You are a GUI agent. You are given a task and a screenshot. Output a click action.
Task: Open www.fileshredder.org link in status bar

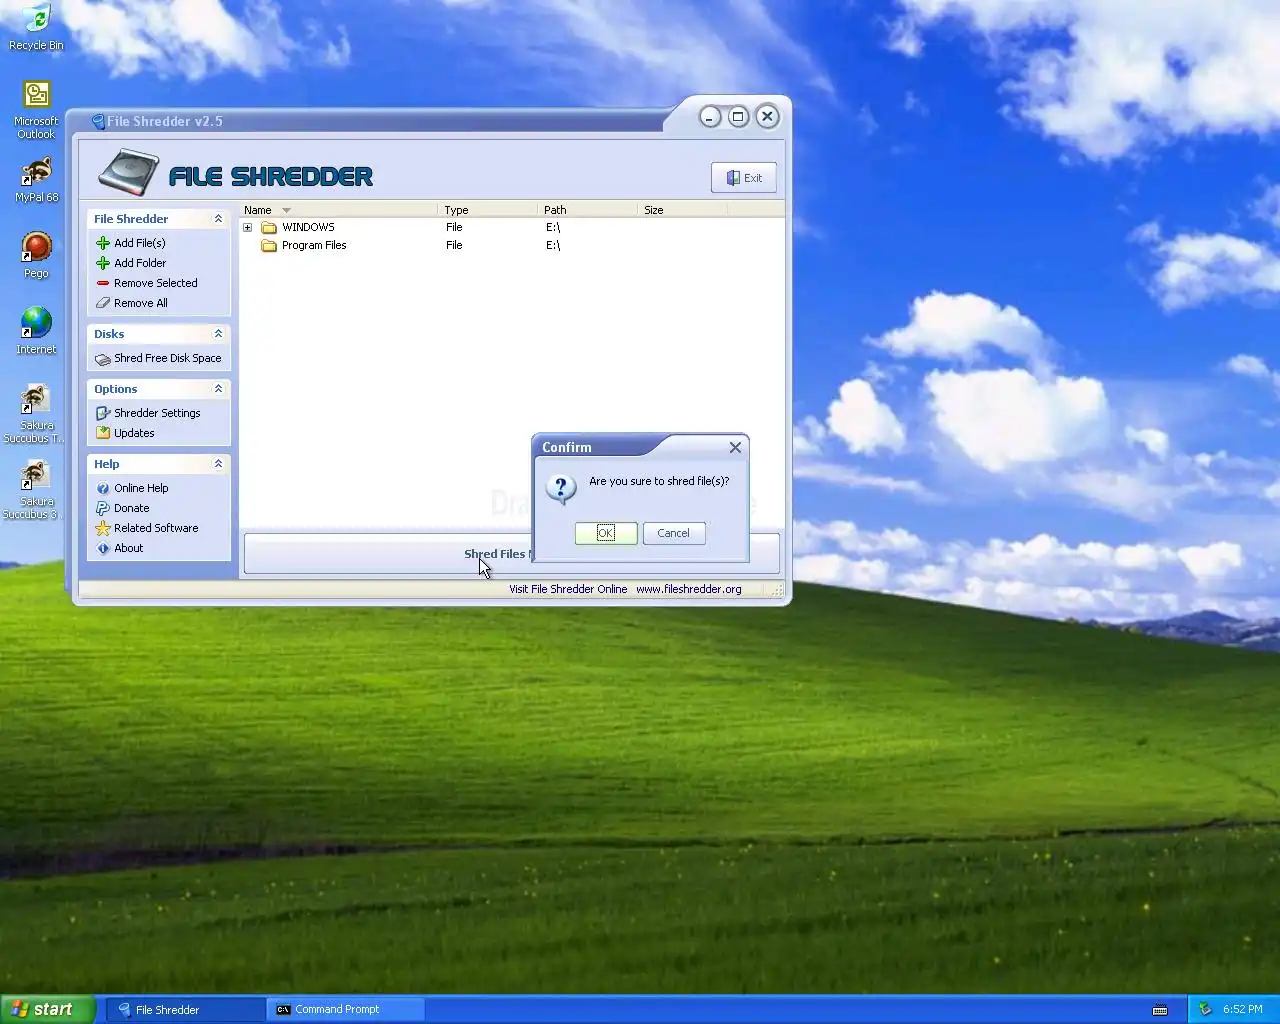pos(689,589)
